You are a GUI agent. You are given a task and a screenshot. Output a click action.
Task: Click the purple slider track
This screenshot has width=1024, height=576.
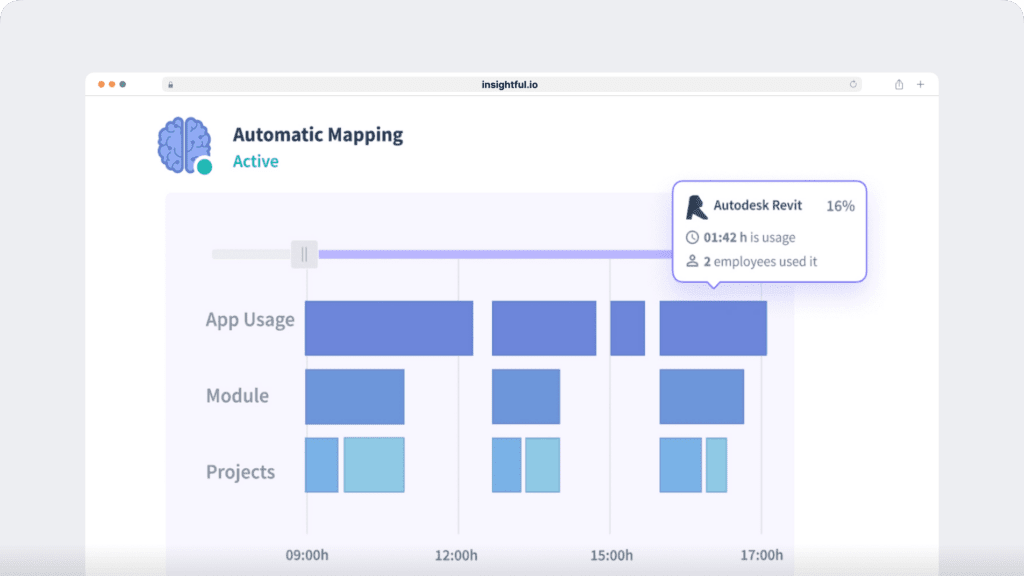[495, 254]
